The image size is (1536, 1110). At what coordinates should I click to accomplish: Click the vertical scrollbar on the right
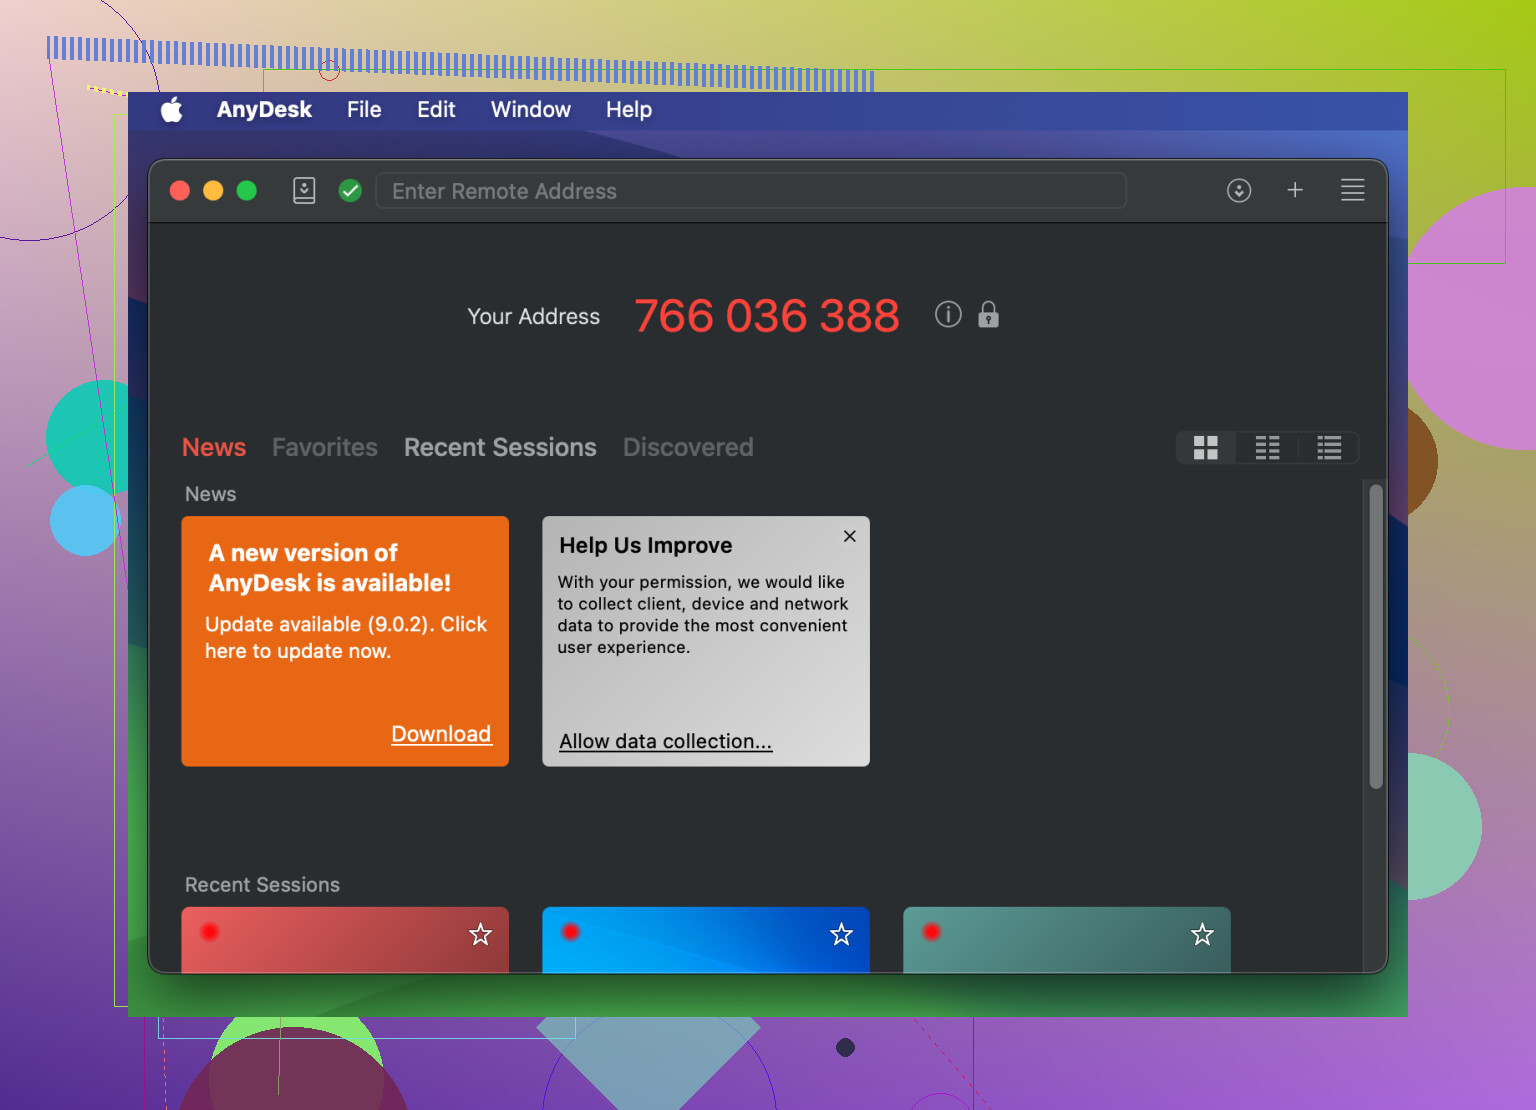click(1376, 637)
